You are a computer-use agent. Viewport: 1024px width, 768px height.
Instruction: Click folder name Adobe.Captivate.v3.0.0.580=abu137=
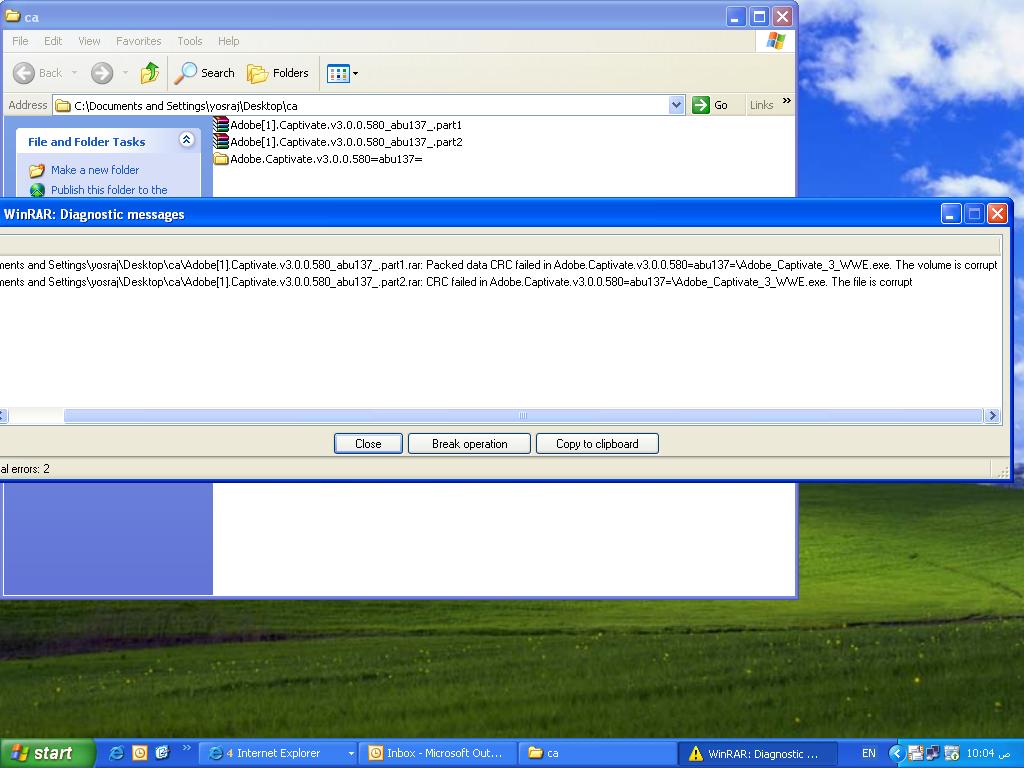(x=326, y=159)
